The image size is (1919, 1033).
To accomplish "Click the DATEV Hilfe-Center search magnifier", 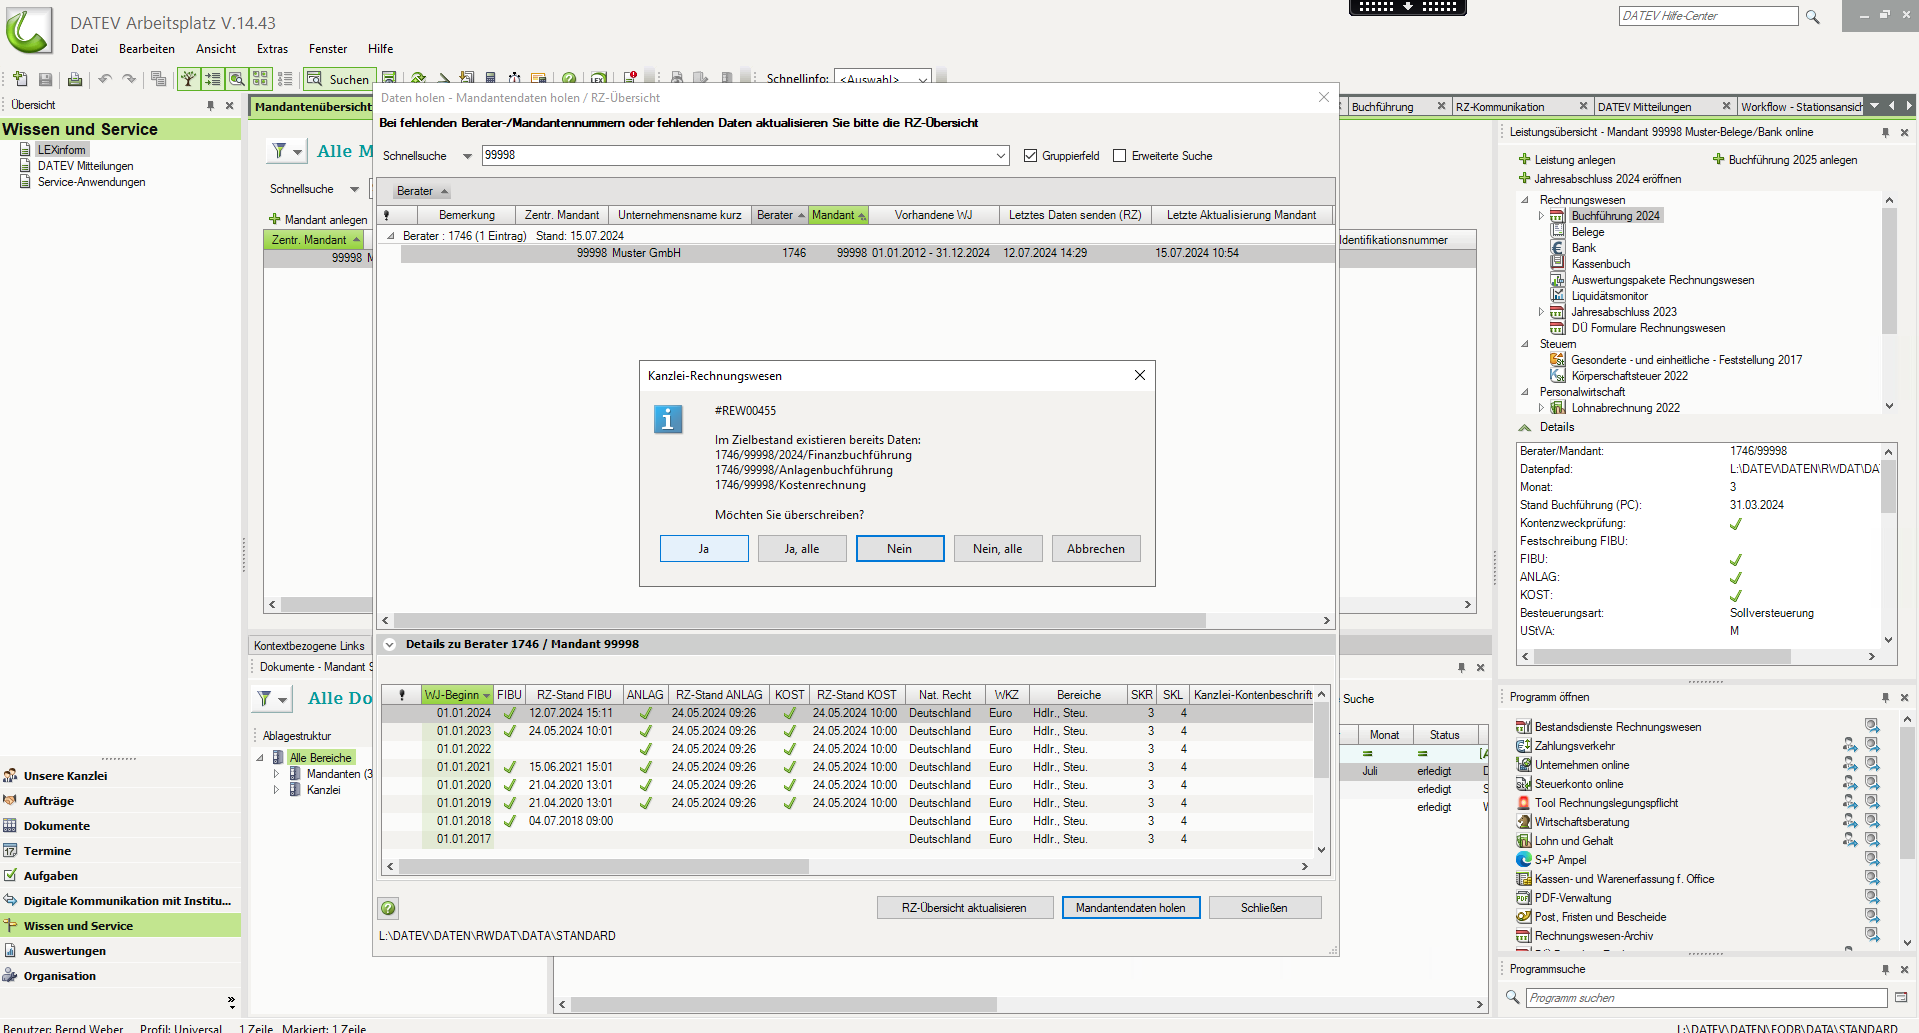I will [1812, 17].
